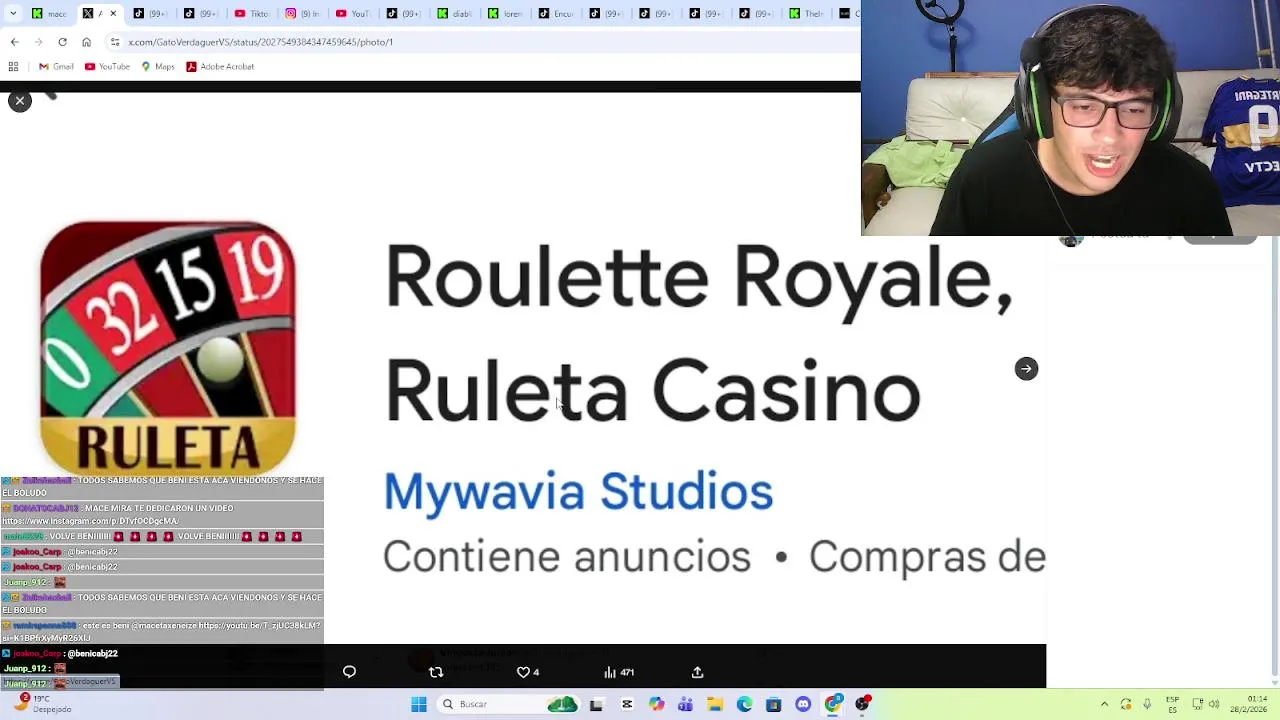The height and width of the screenshot is (720, 1280).
Task: Go back using the browser back arrow
Action: (14, 42)
